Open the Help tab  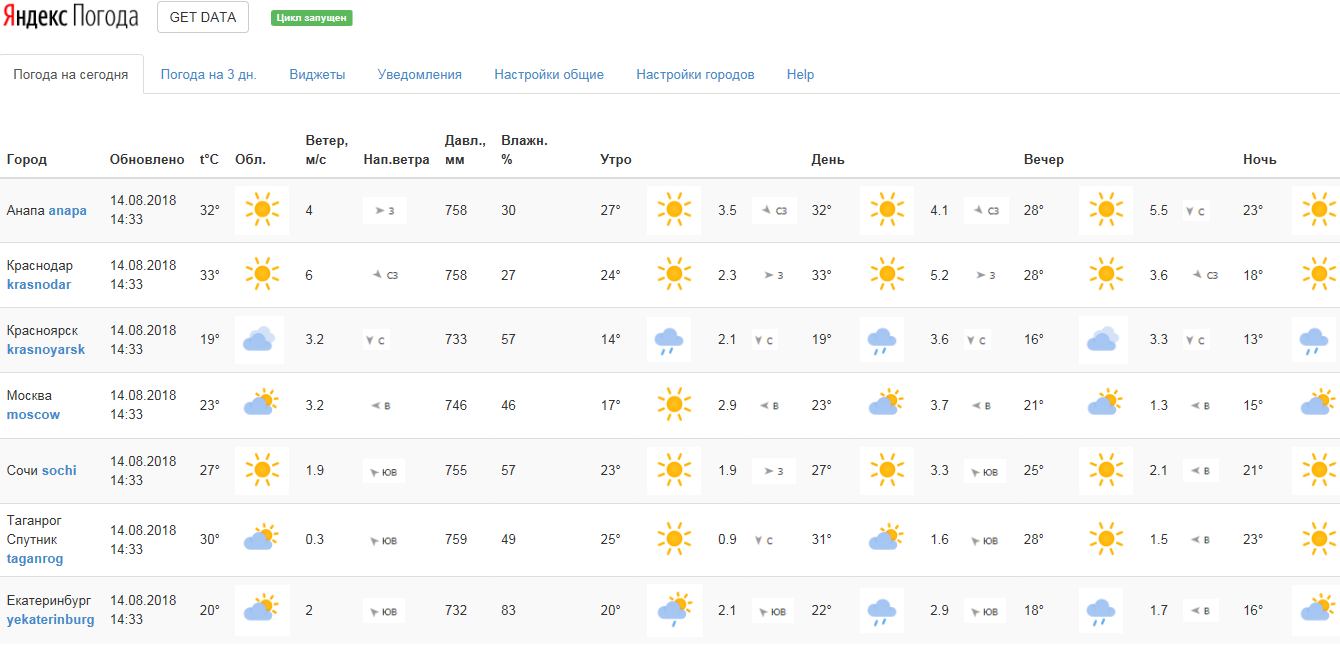click(x=800, y=74)
